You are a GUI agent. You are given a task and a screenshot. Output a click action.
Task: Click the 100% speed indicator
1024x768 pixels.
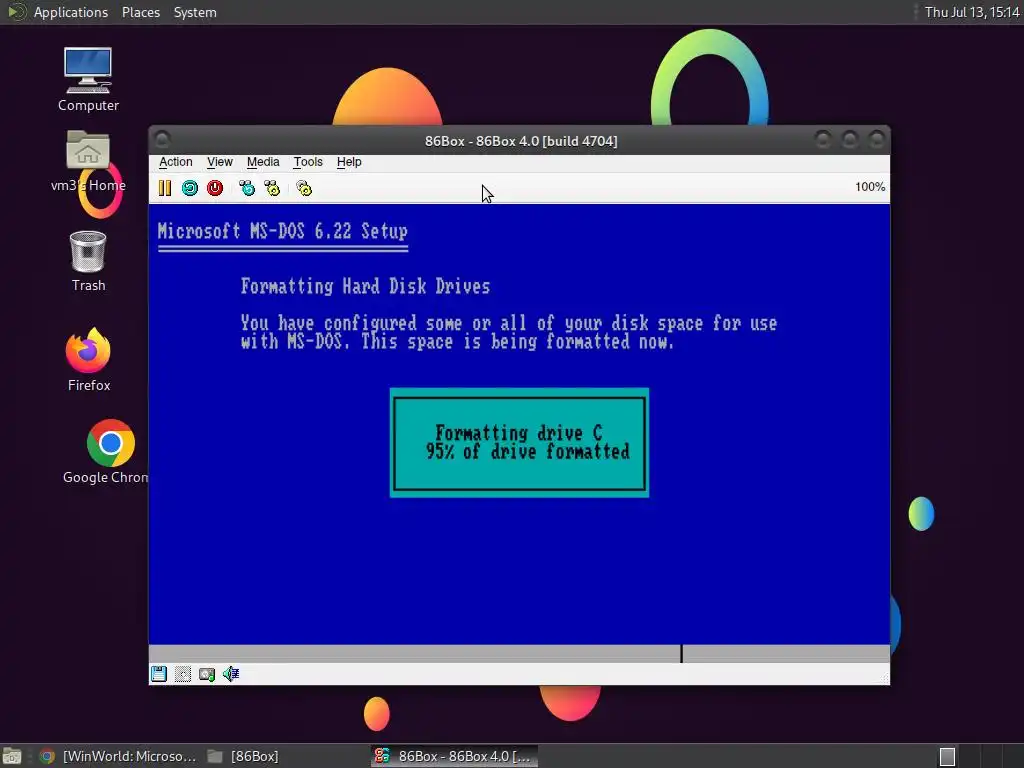click(870, 187)
